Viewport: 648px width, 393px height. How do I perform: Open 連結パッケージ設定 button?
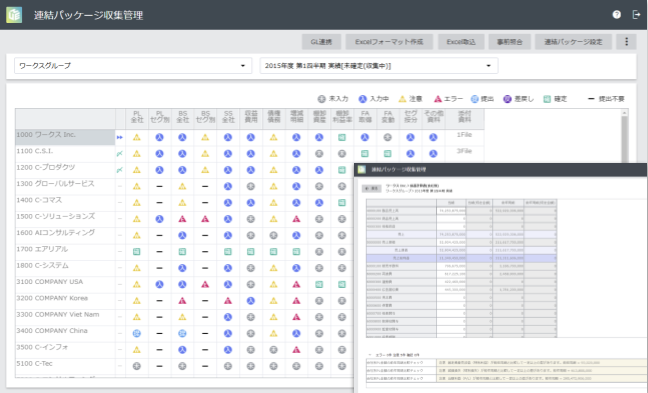[573, 42]
